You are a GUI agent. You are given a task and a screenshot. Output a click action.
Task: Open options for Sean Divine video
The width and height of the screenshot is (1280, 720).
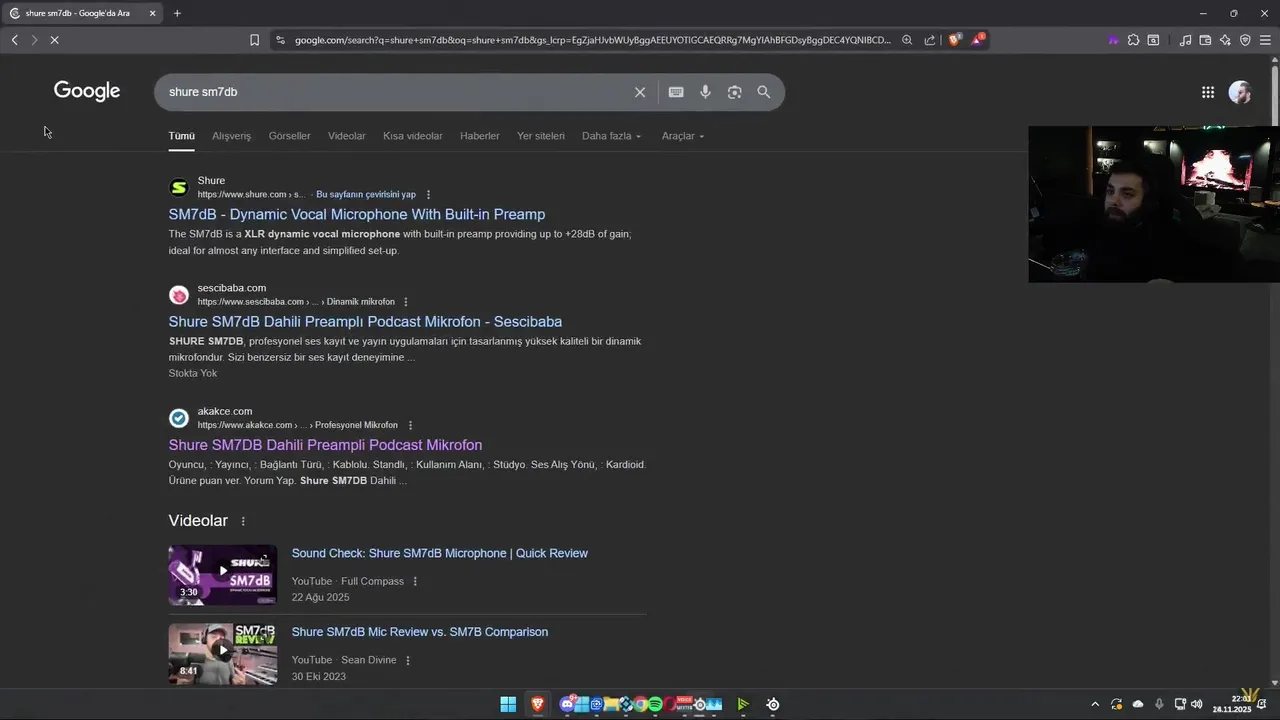[408, 660]
